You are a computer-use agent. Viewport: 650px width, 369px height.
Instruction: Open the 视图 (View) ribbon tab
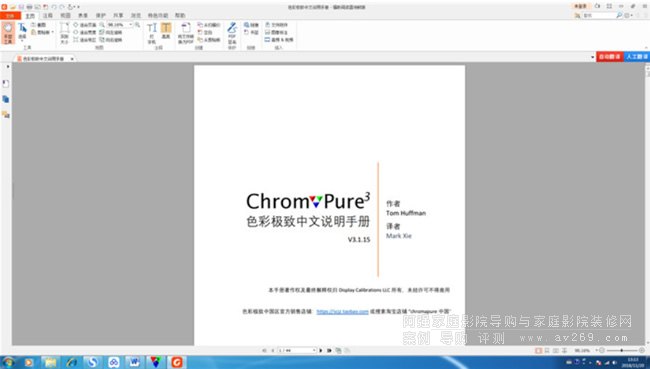click(65, 15)
